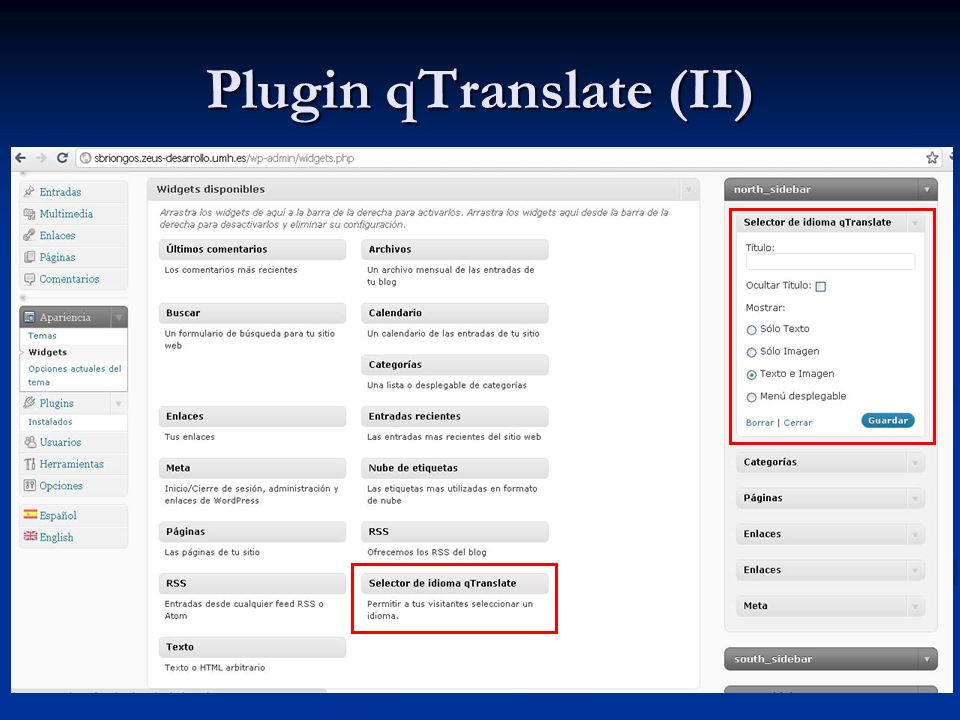The image size is (960, 720).
Task: Click the Borrar link
Action: tap(760, 422)
